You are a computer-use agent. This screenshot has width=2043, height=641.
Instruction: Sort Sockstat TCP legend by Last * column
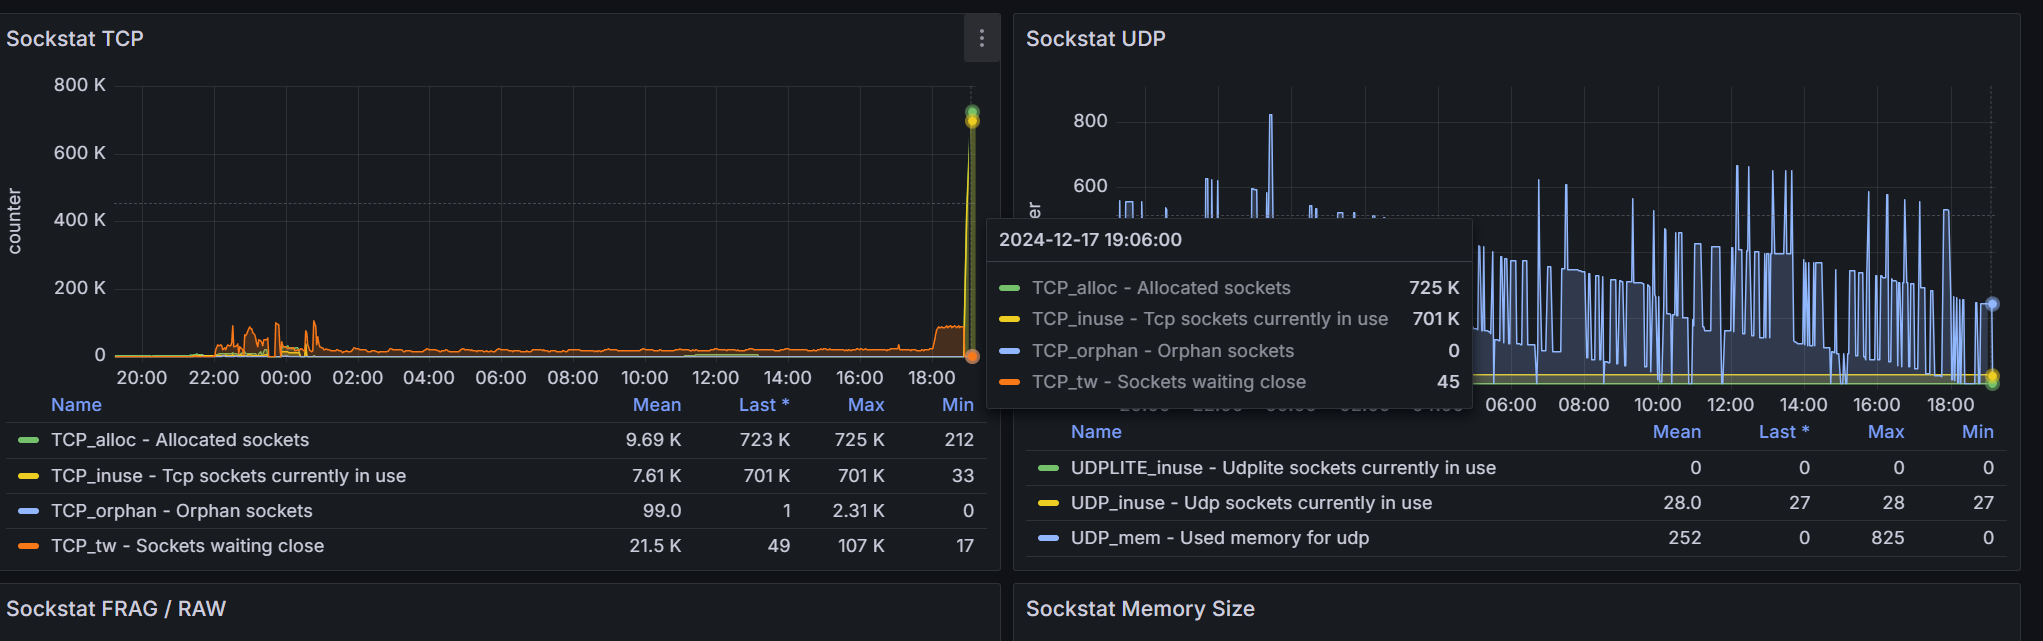tap(763, 405)
